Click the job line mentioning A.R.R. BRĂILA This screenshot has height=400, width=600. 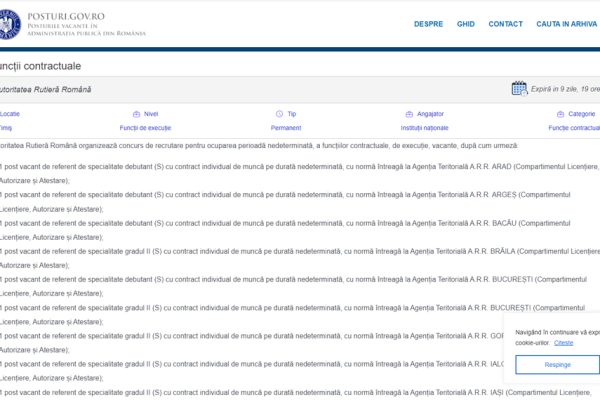(x=300, y=258)
